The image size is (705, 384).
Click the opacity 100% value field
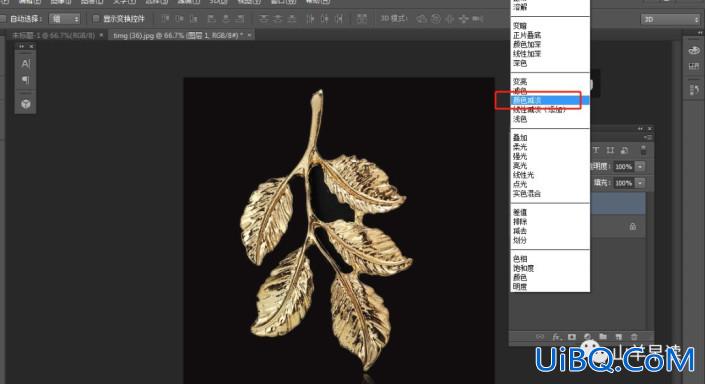624,166
